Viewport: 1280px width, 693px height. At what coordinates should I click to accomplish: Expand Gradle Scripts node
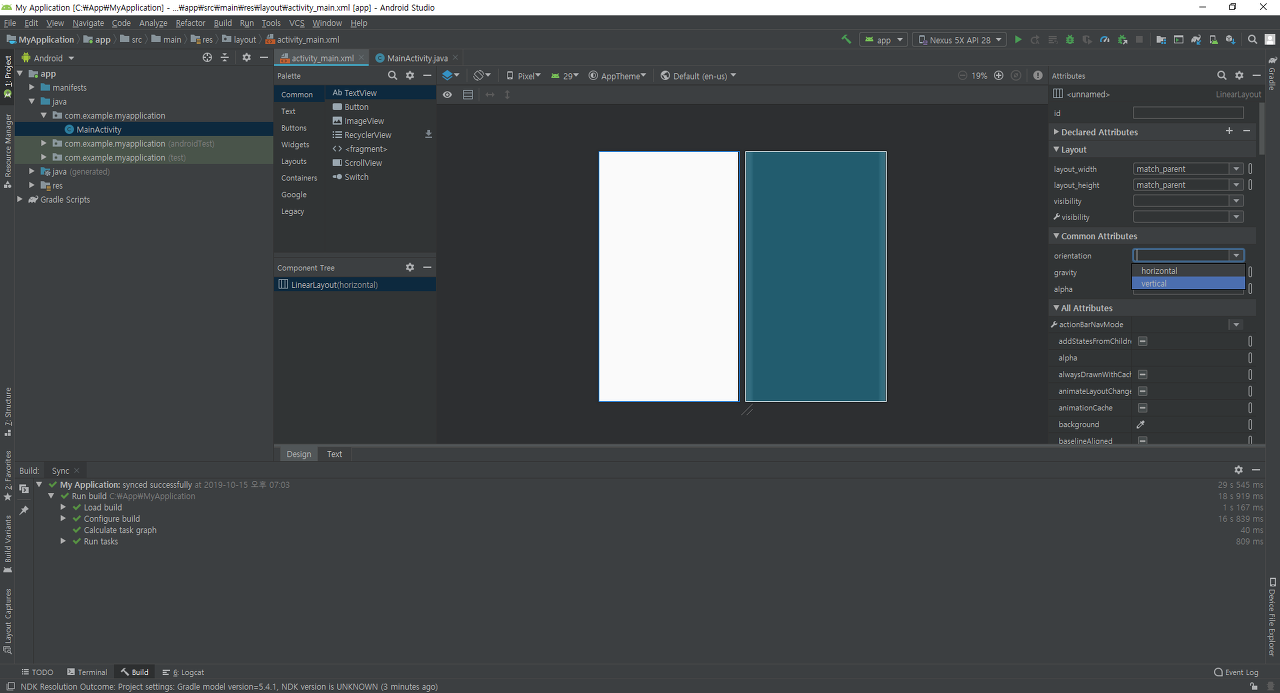pos(21,200)
